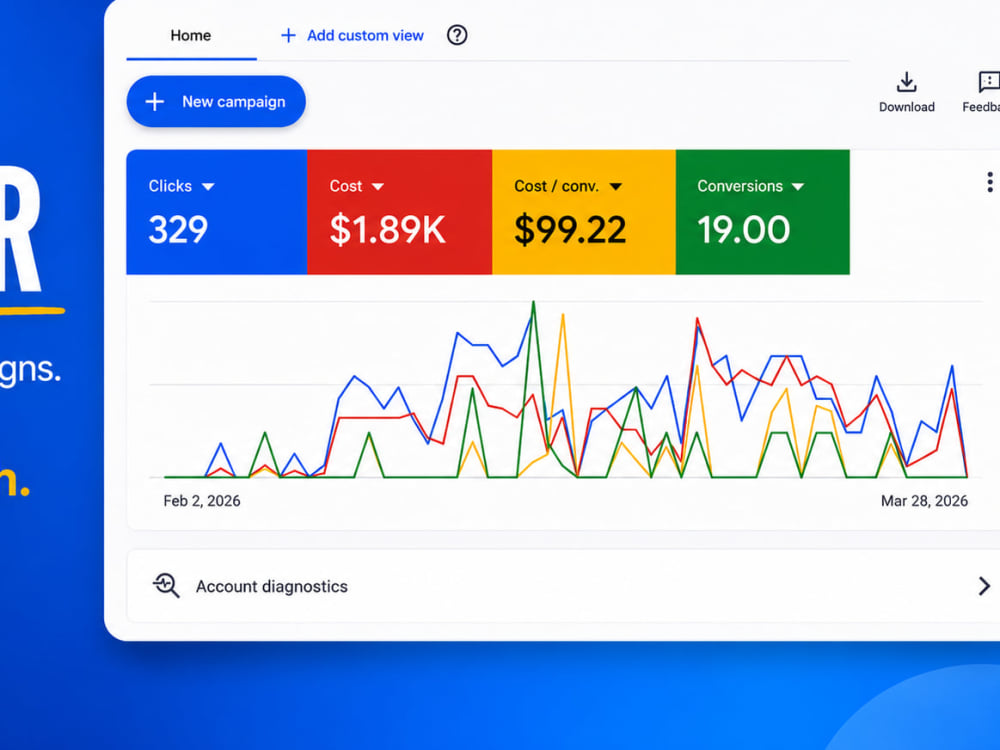
Task: Expand Account diagnostics with right chevron
Action: pos(984,586)
